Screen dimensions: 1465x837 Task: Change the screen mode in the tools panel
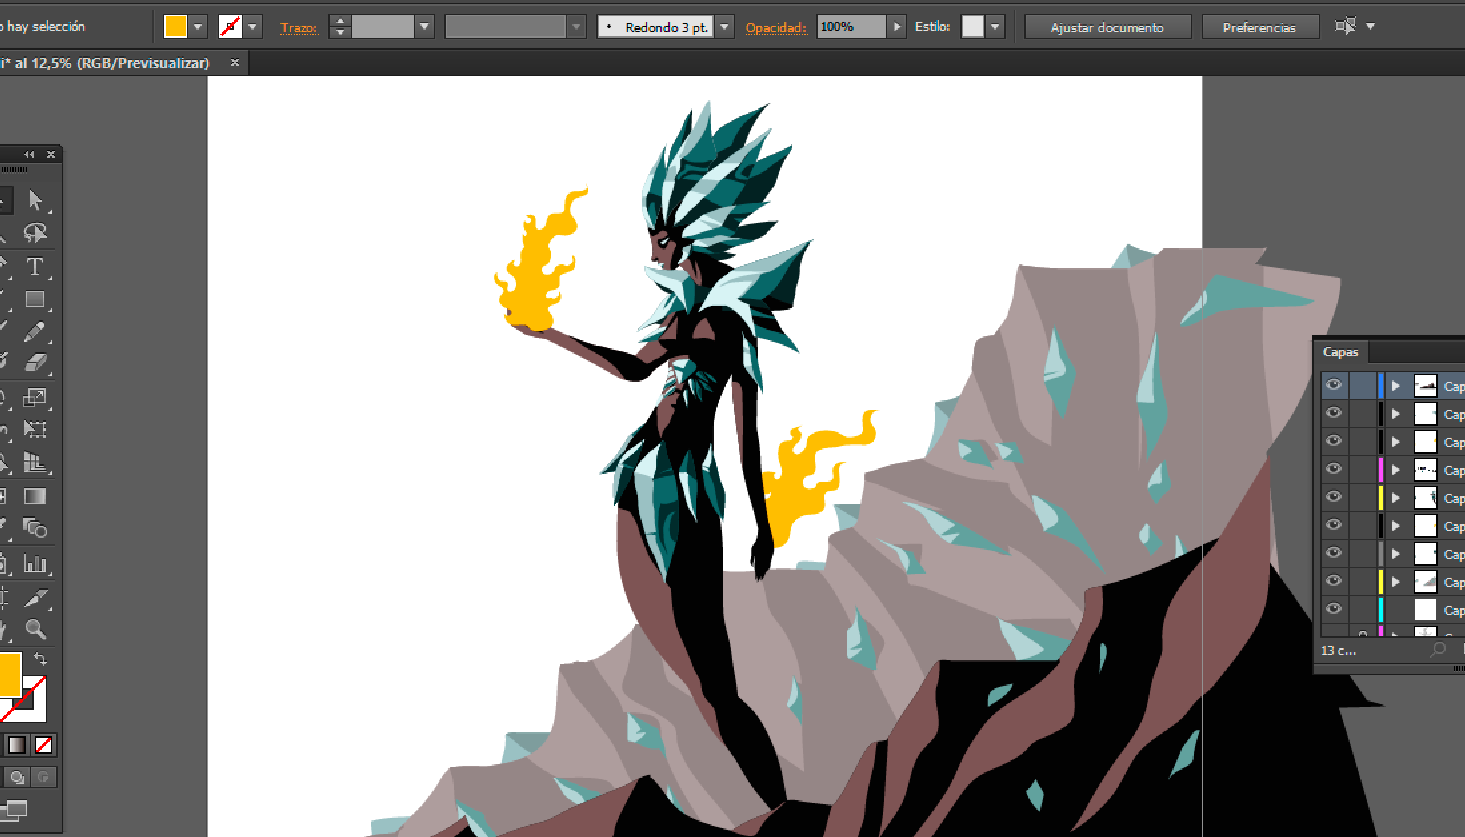(14, 809)
